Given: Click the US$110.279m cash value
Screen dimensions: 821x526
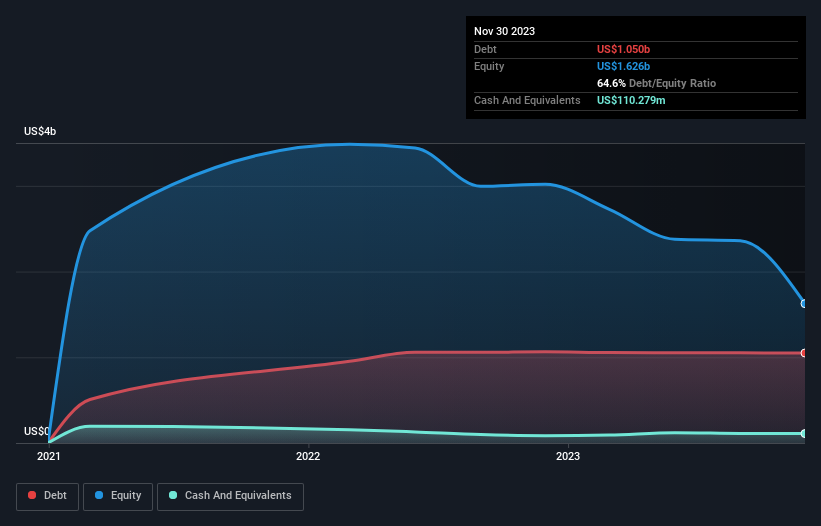Looking at the screenshot, I should click(x=631, y=100).
